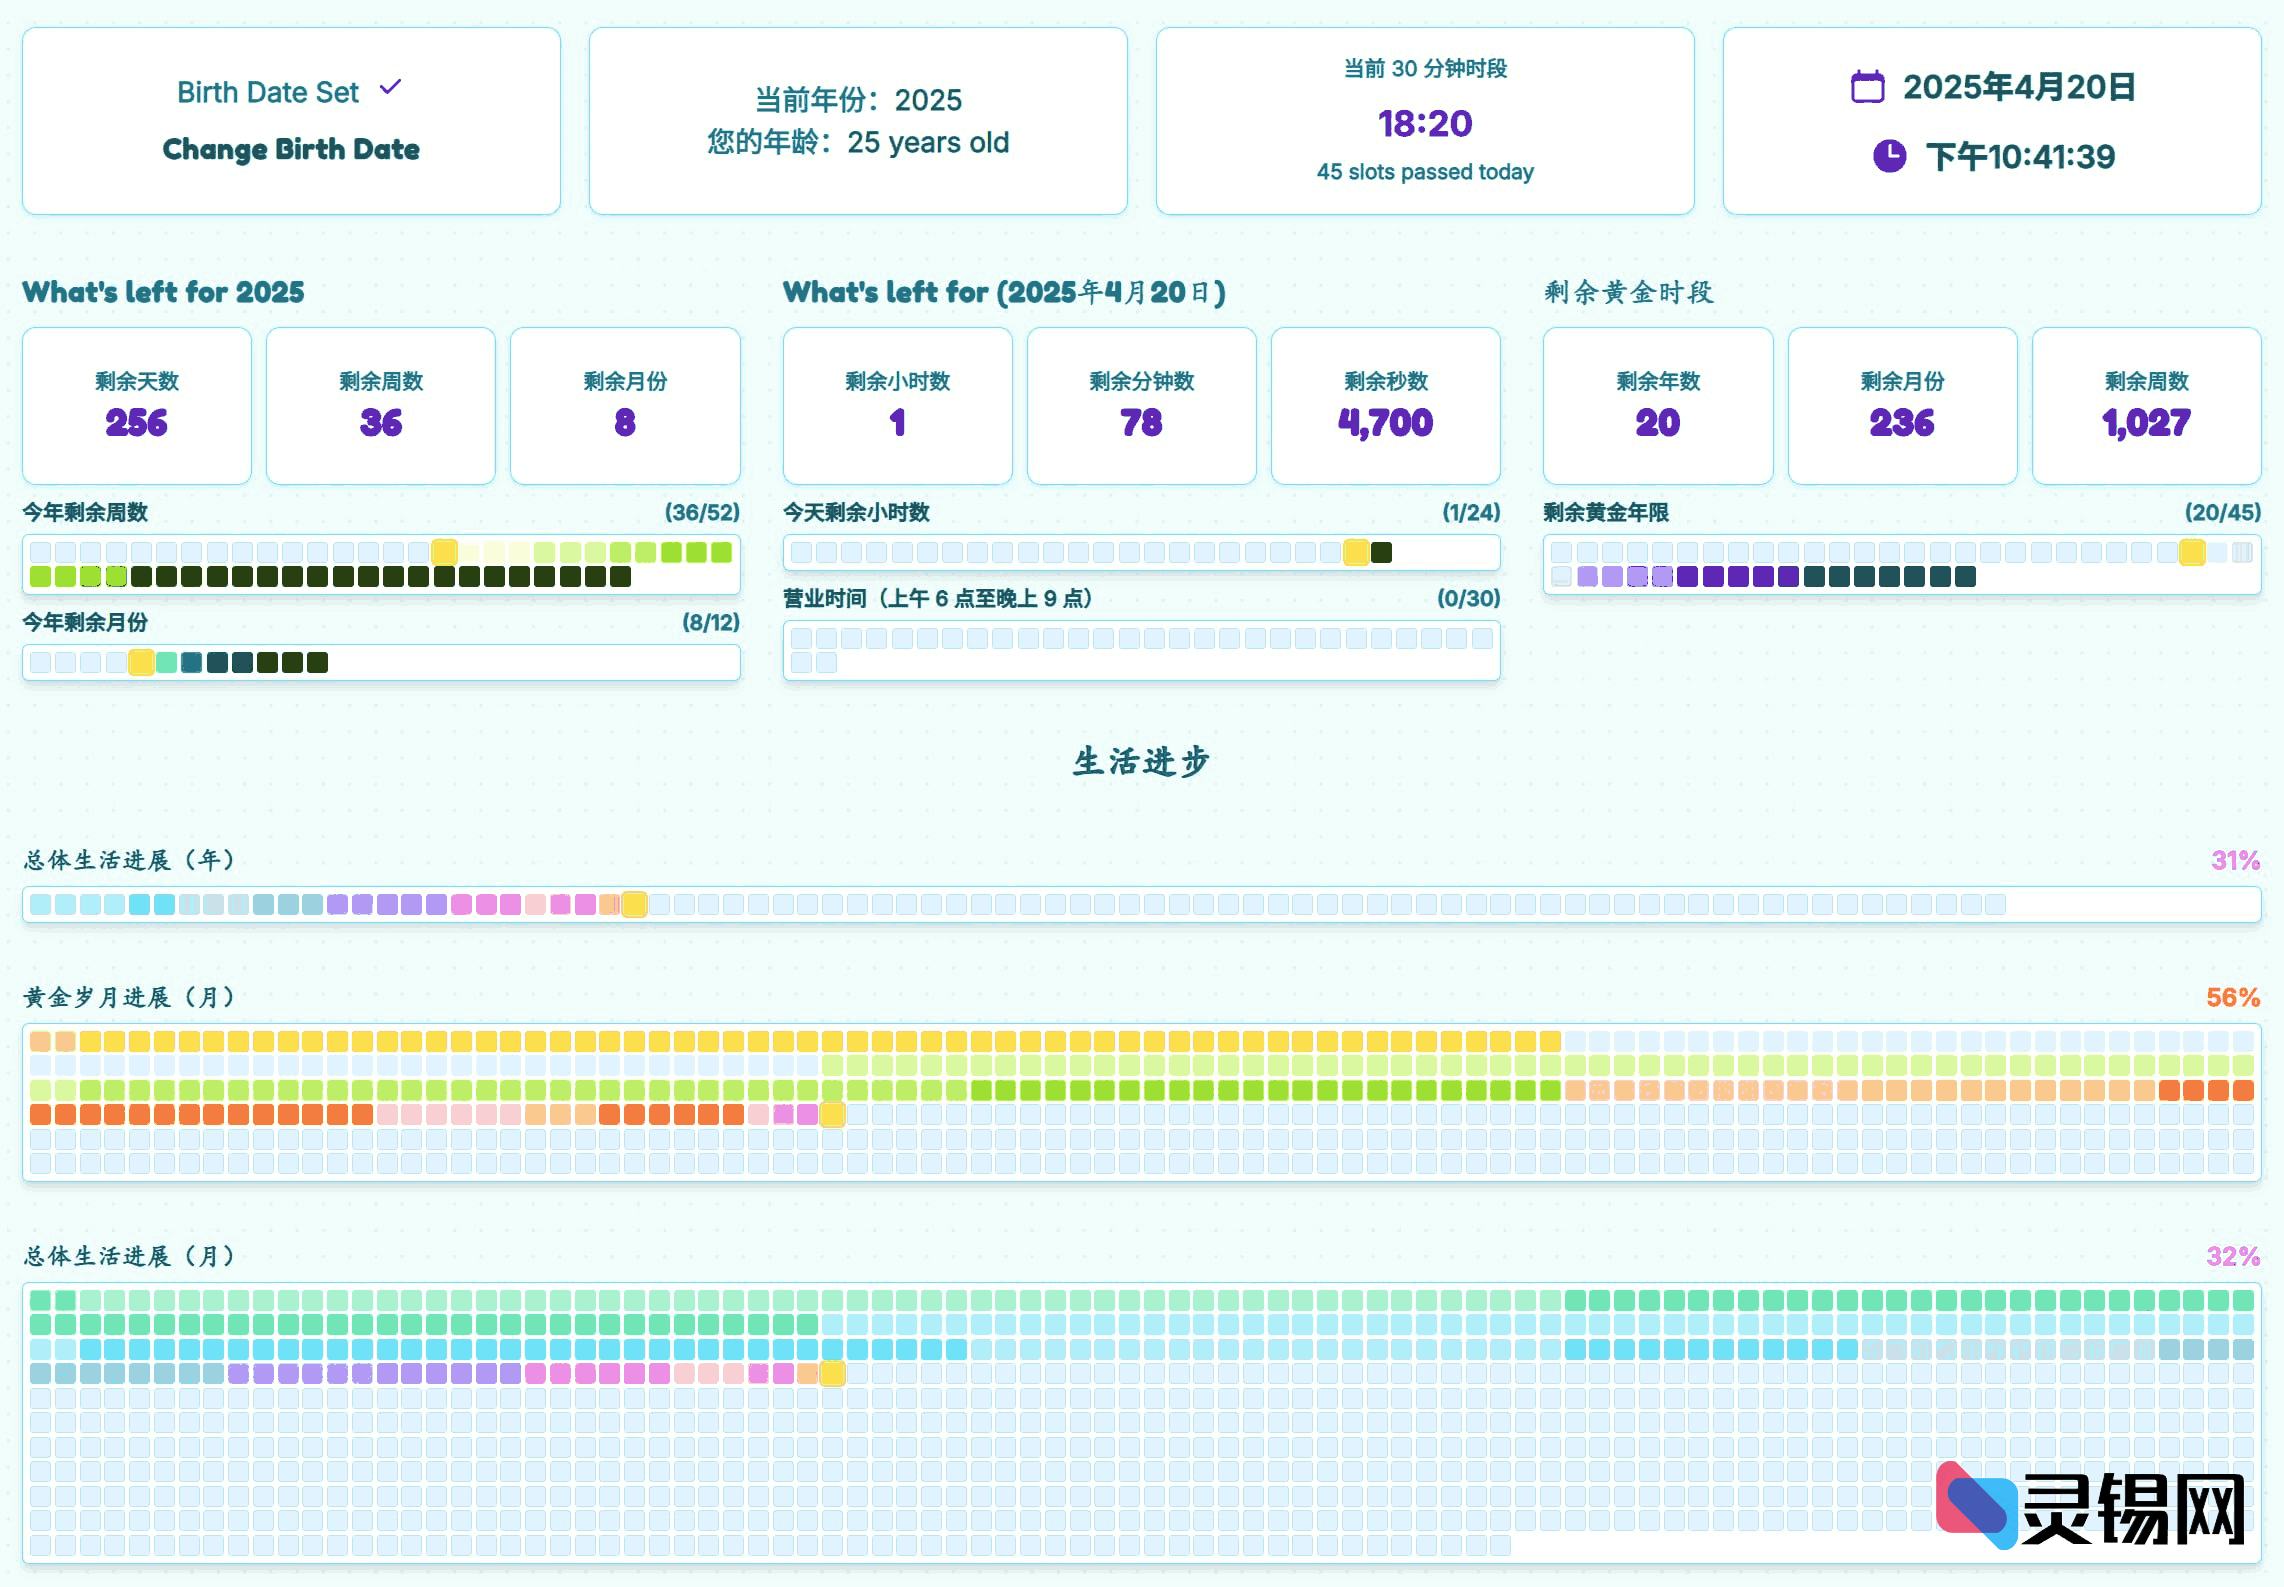Viewport: 2284px width, 1587px height.
Task: Click the 灵锡网 logo watermark
Action: [2090, 1506]
